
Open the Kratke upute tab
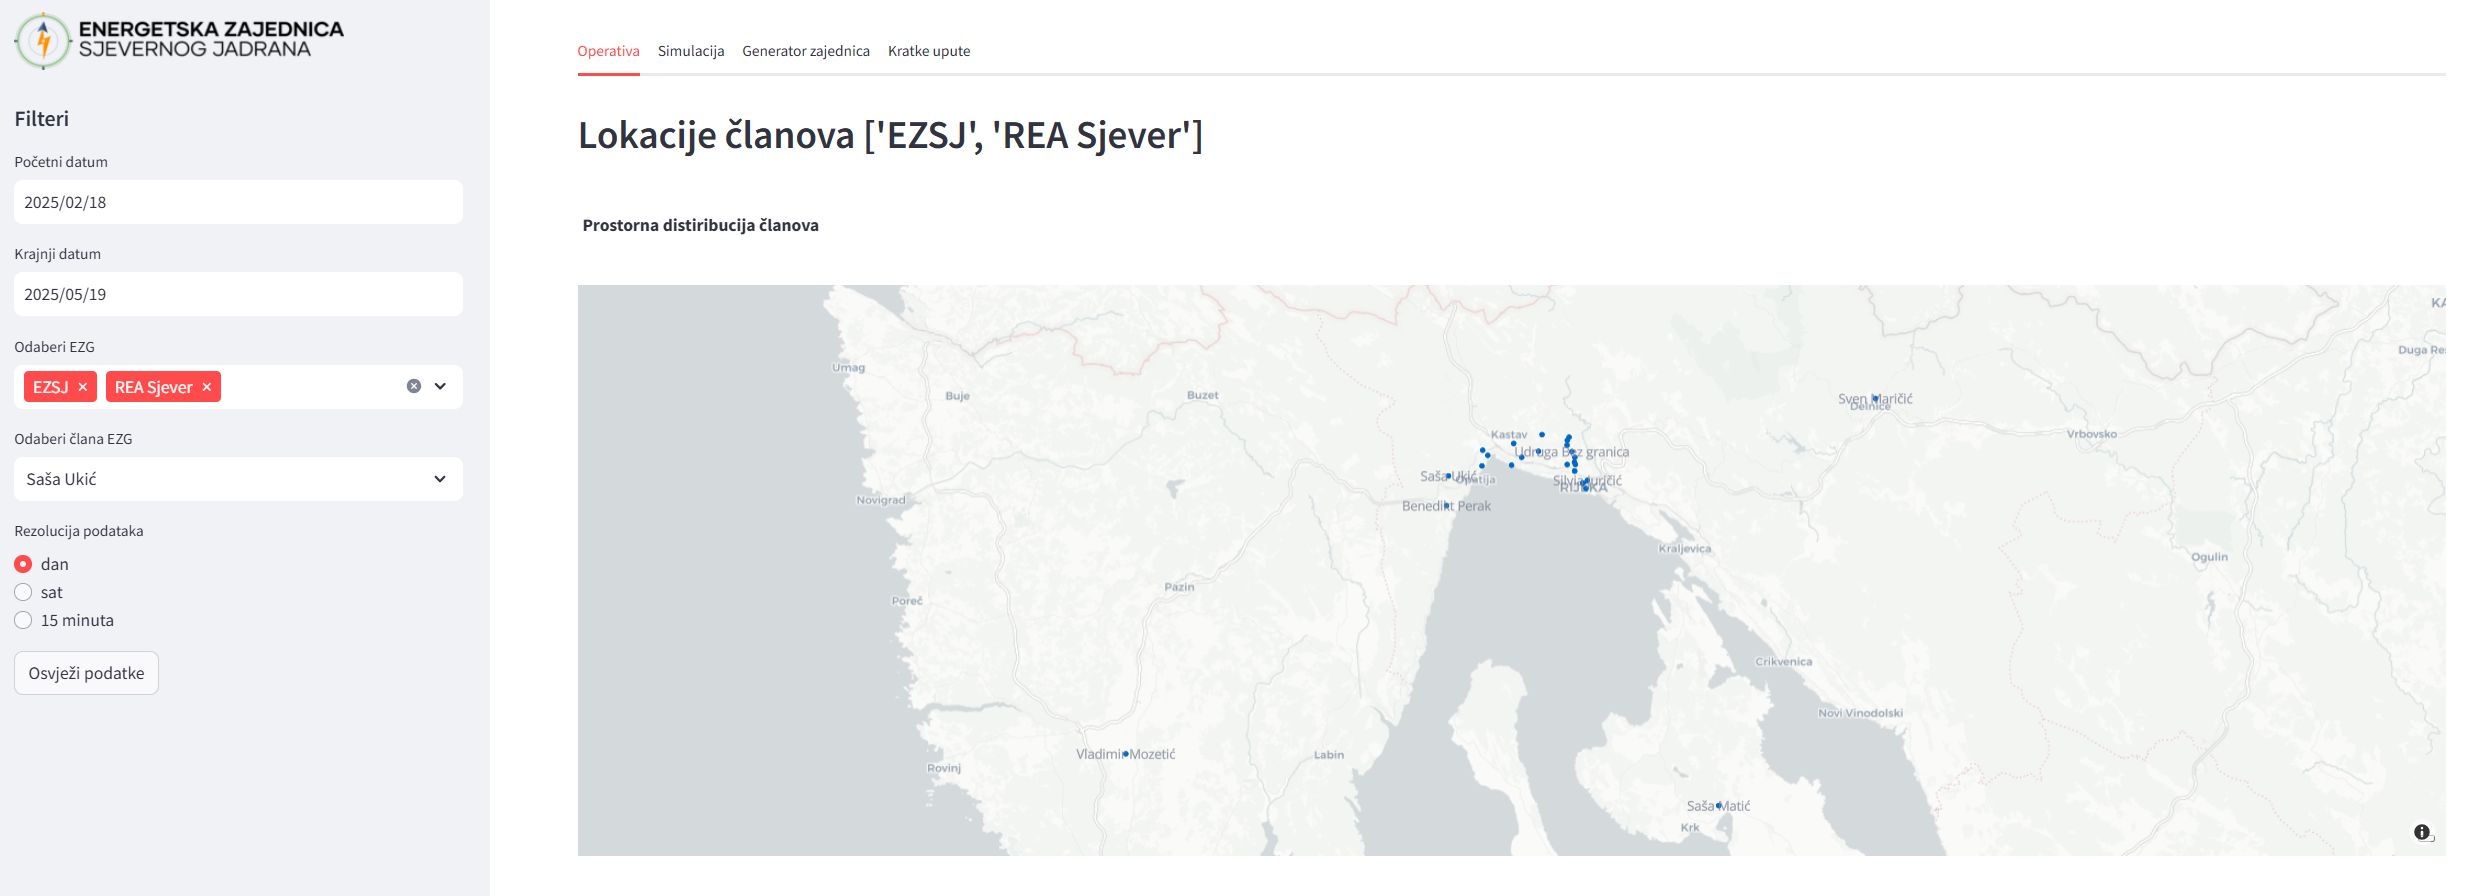point(929,51)
